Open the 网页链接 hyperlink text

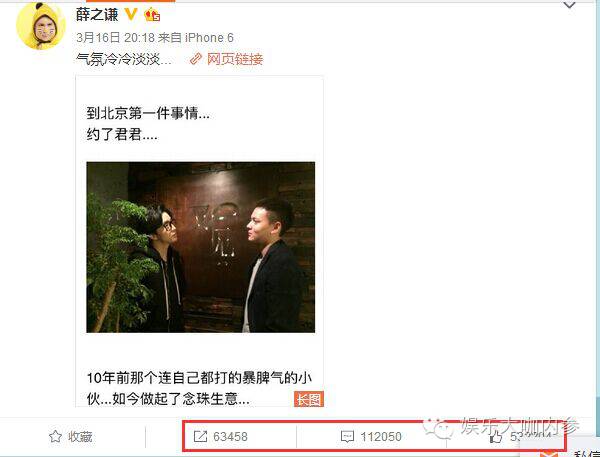click(x=235, y=59)
